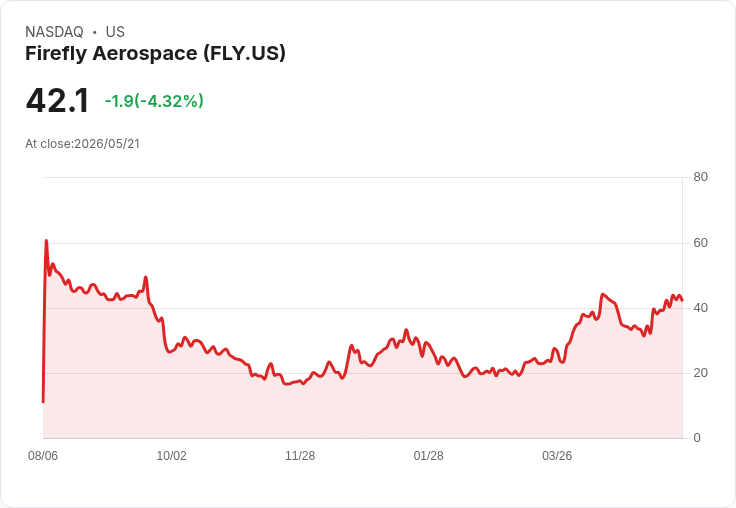Click the chart line's rightmost end point
This screenshot has width=736, height=508.
(682, 300)
